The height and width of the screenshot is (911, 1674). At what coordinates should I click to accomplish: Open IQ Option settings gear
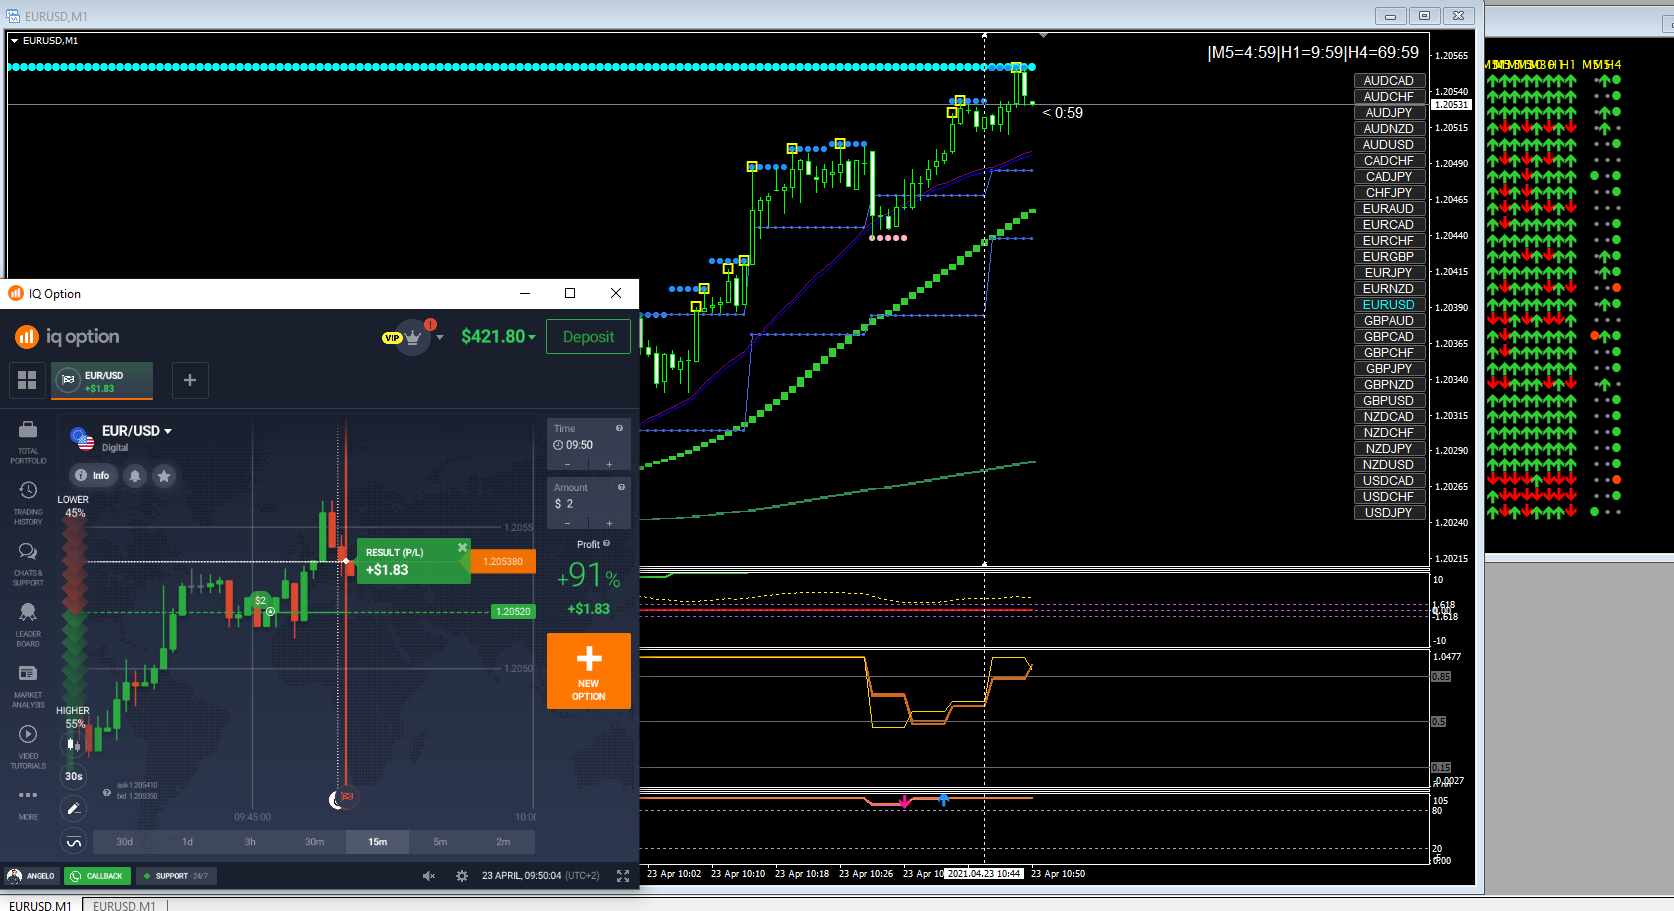point(462,876)
